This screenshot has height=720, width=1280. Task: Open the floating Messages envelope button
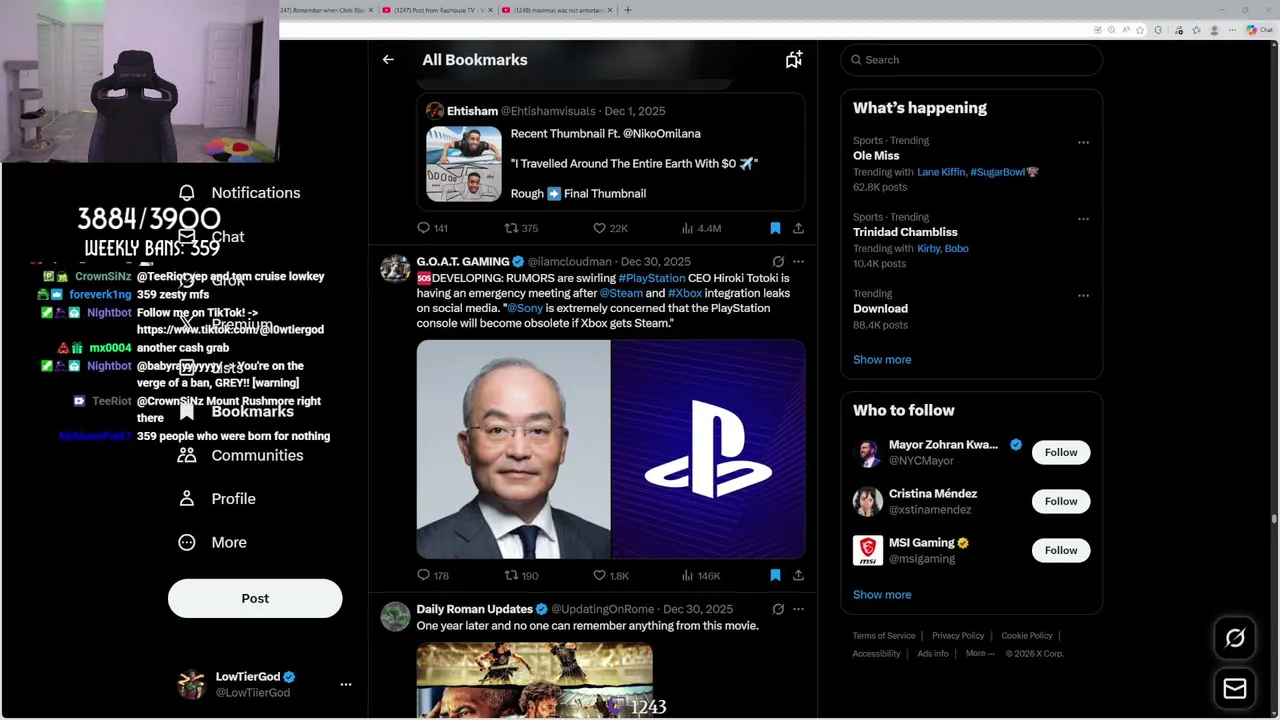point(1235,689)
